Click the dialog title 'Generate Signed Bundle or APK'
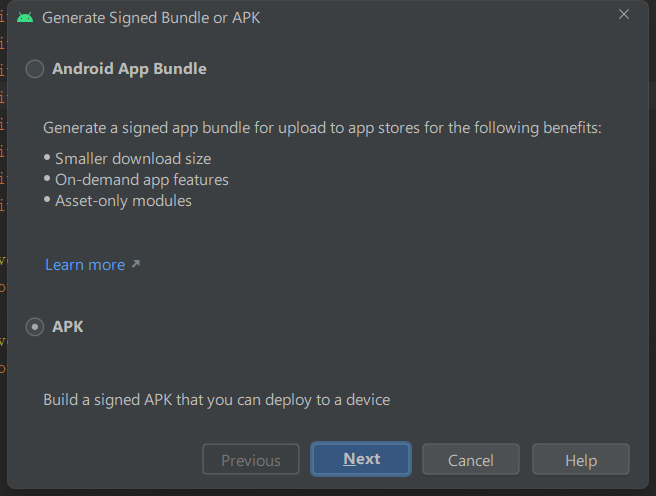The image size is (656, 496). tap(151, 17)
